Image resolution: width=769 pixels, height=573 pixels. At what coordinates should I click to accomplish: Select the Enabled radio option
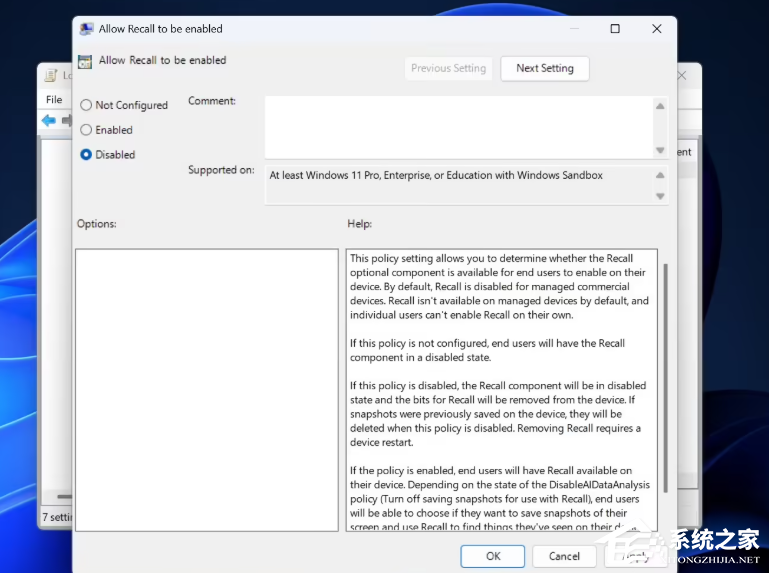pyautogui.click(x=86, y=130)
